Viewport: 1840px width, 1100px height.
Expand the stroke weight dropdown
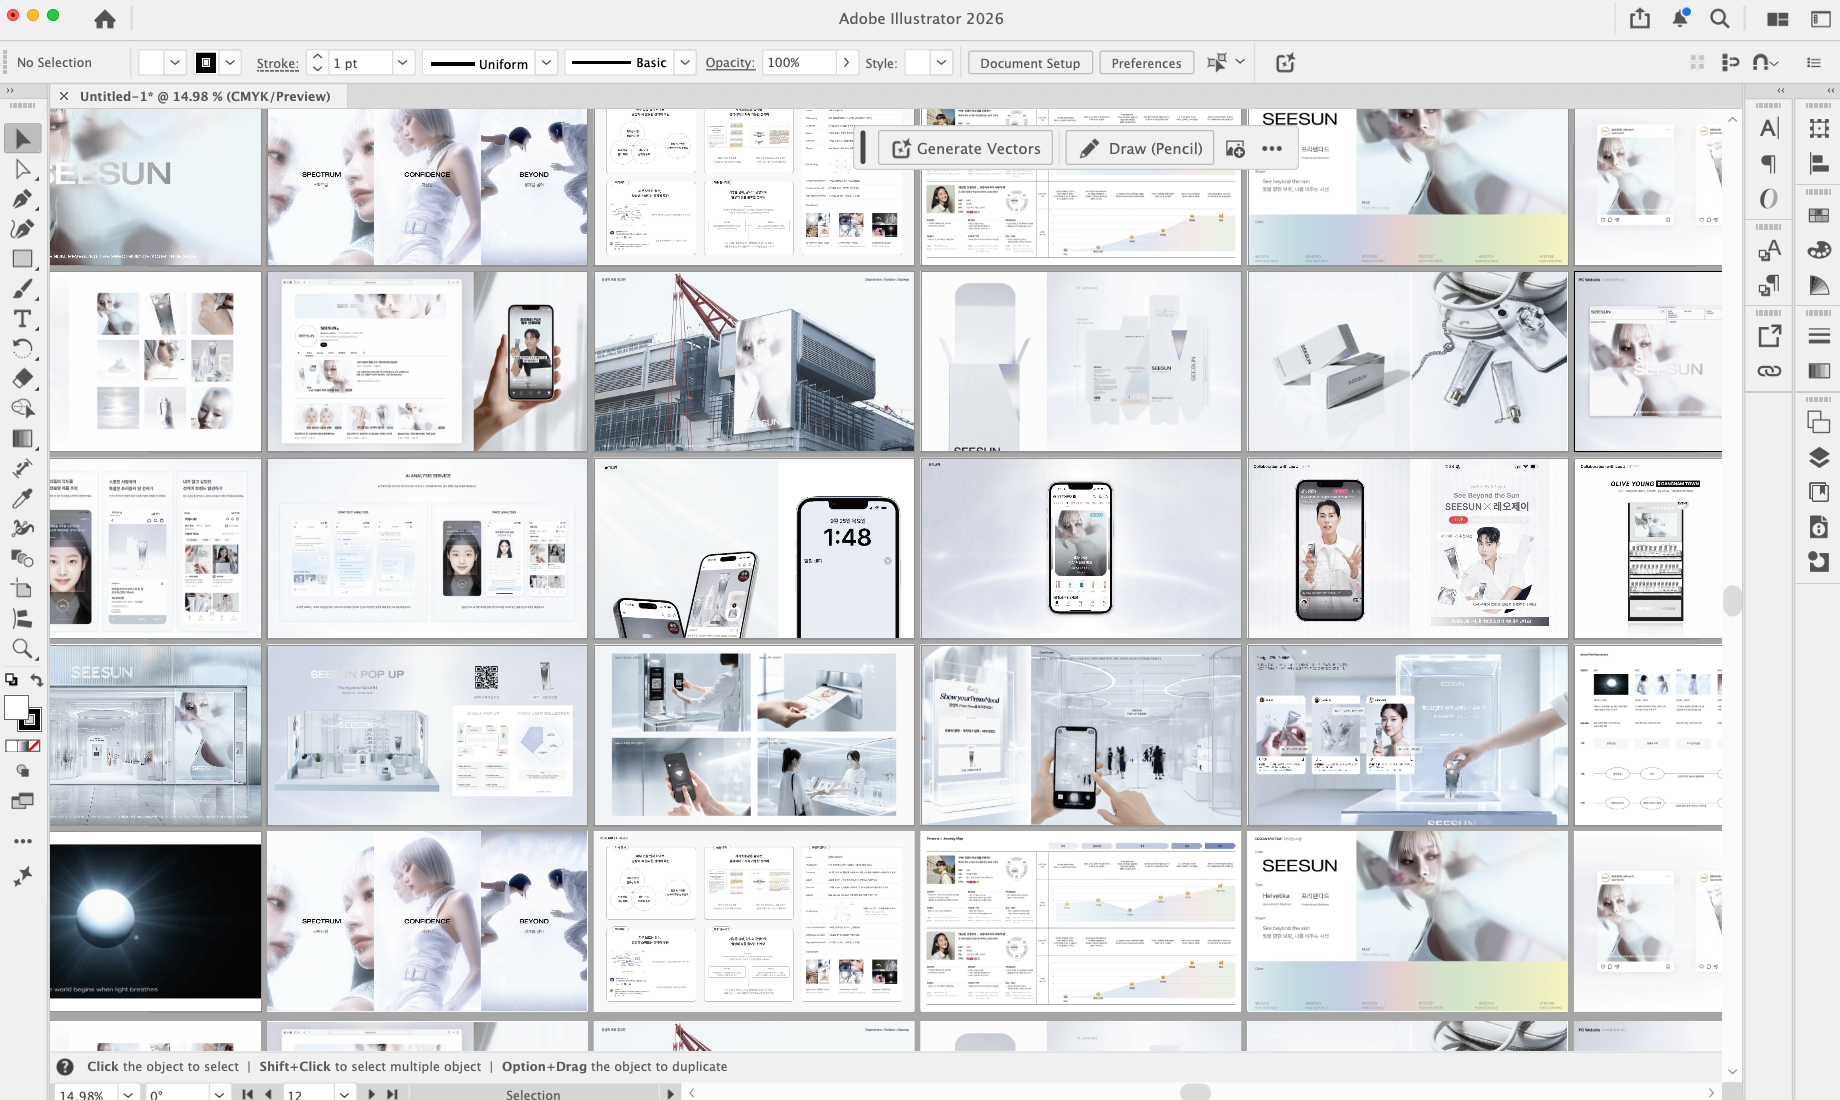[x=402, y=63]
